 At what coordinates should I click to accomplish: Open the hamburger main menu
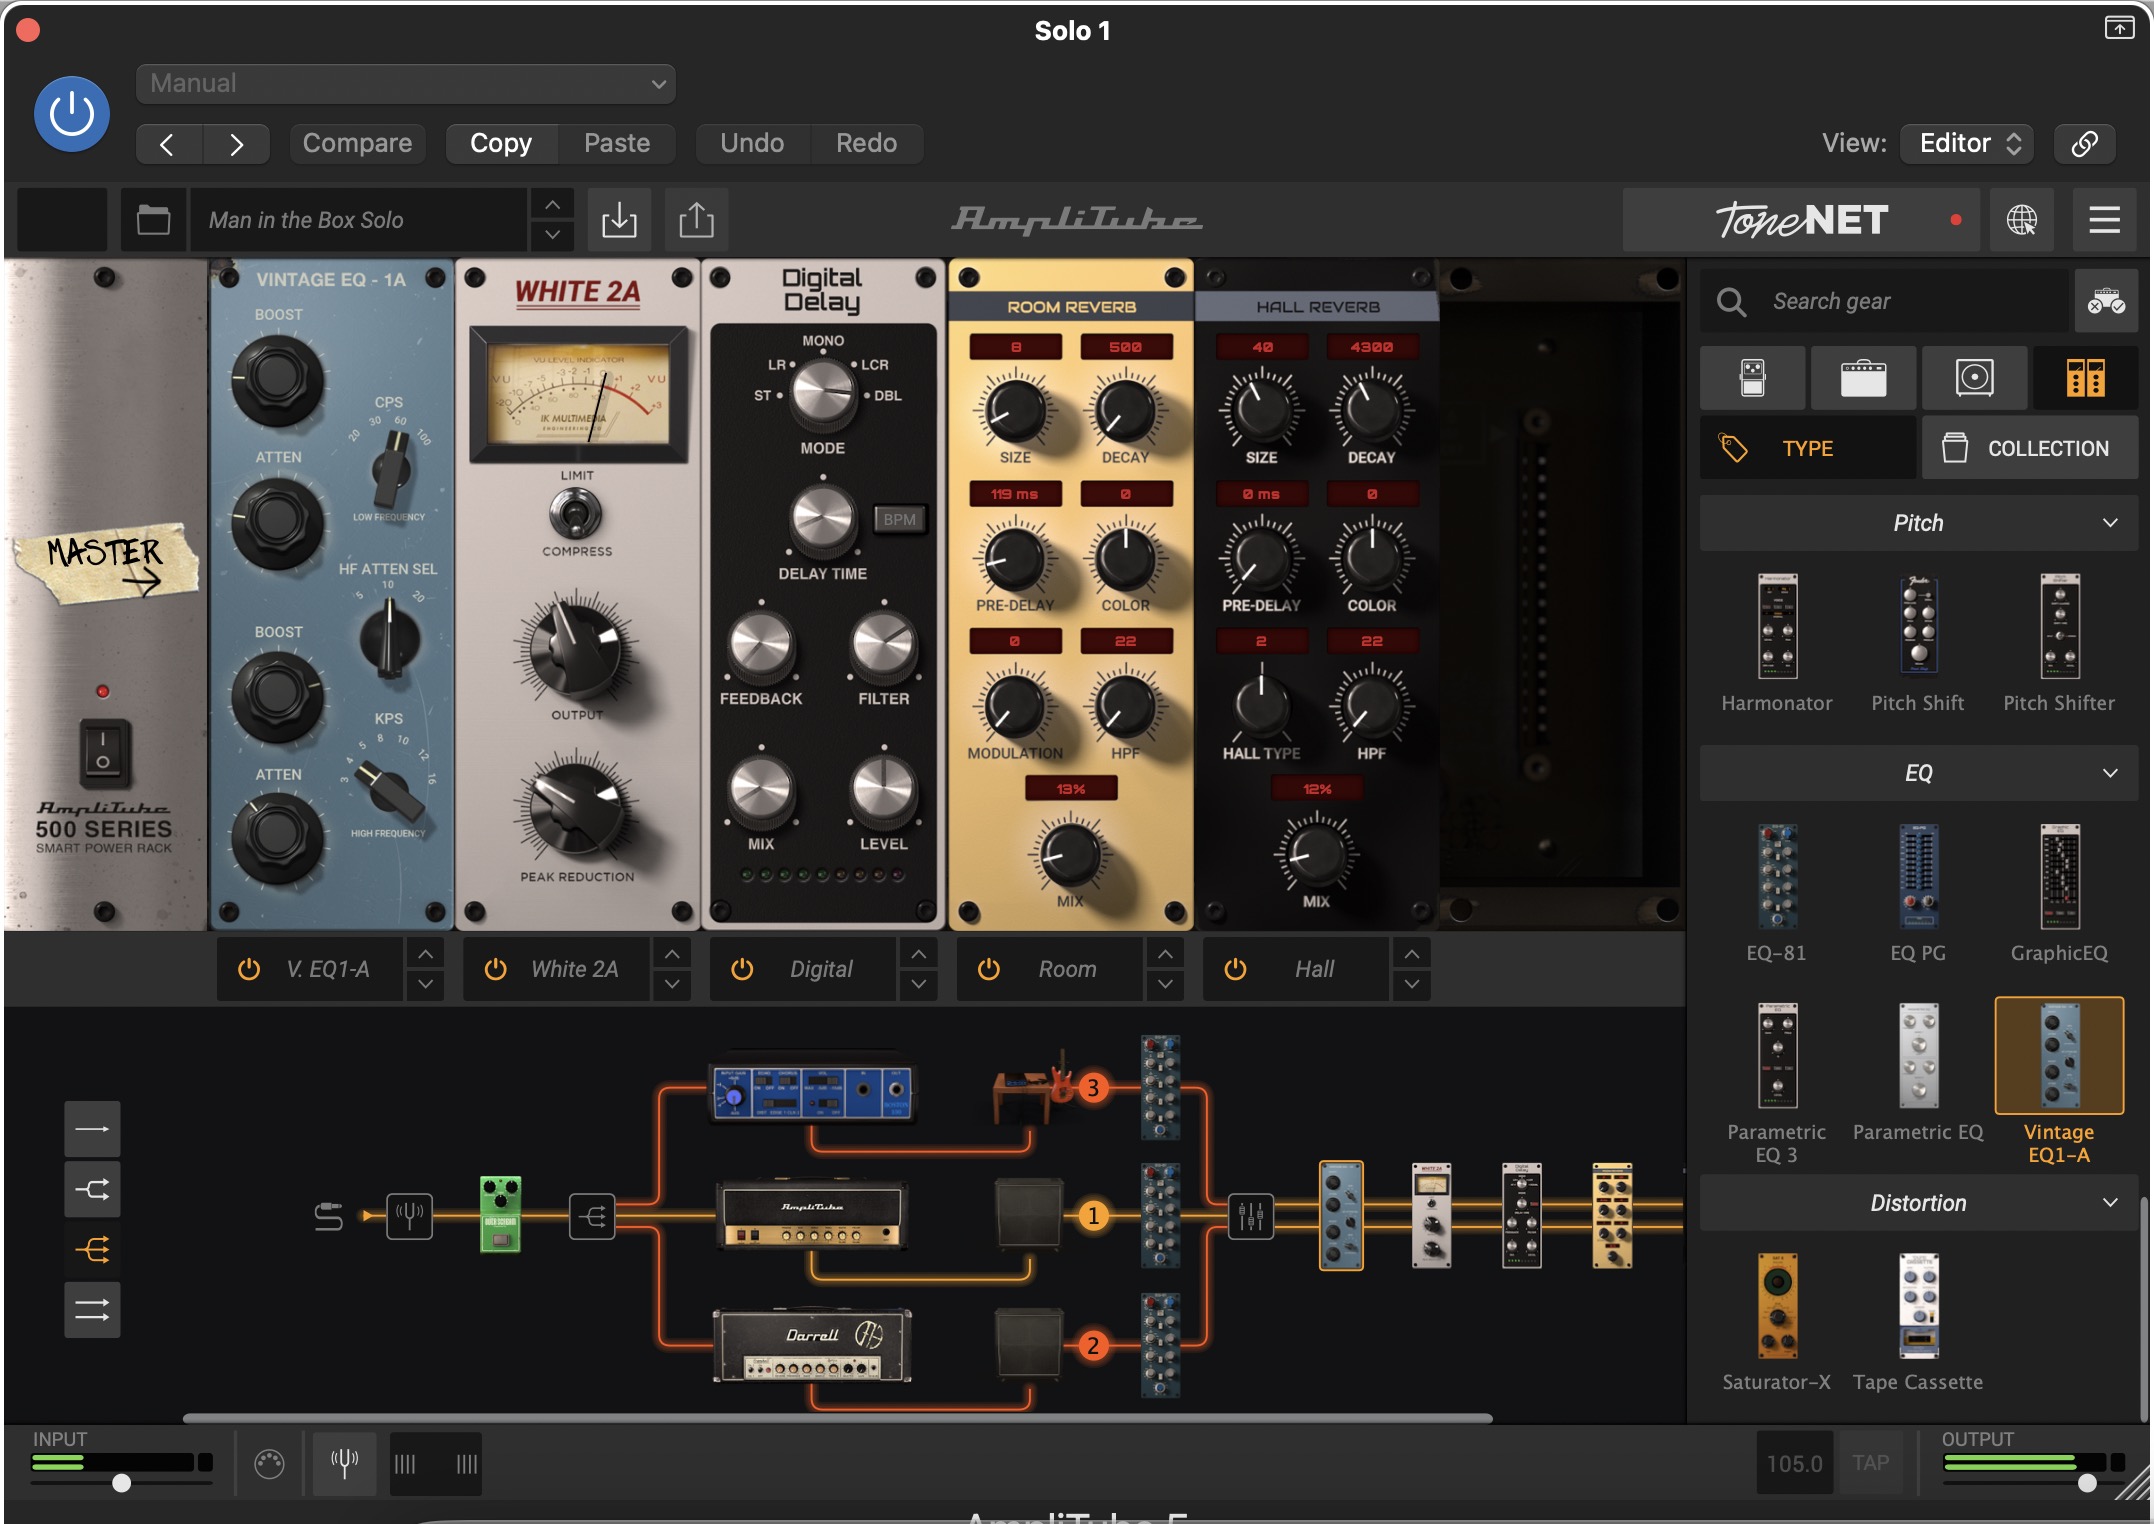coord(2104,219)
